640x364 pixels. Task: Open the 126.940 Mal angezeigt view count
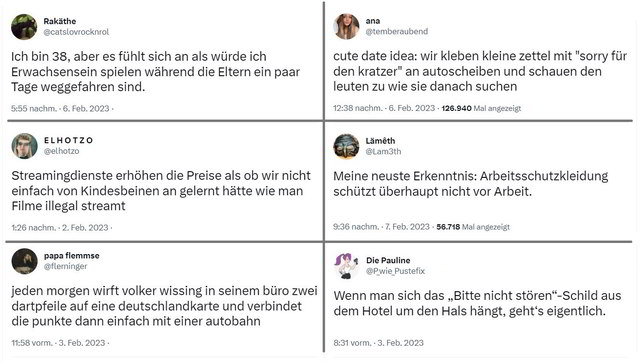click(481, 109)
